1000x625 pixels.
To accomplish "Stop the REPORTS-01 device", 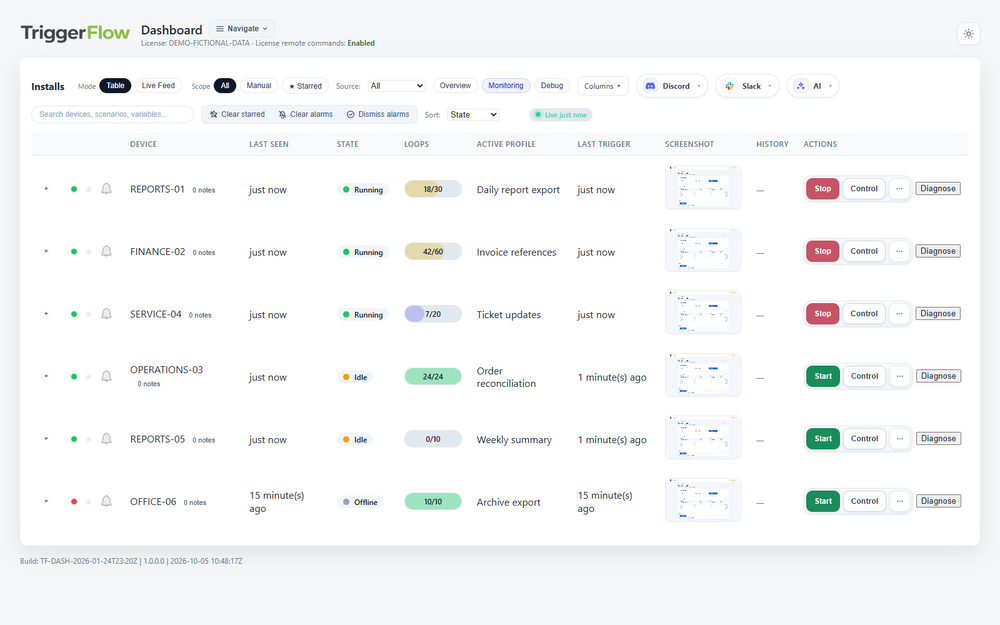I will point(823,189).
